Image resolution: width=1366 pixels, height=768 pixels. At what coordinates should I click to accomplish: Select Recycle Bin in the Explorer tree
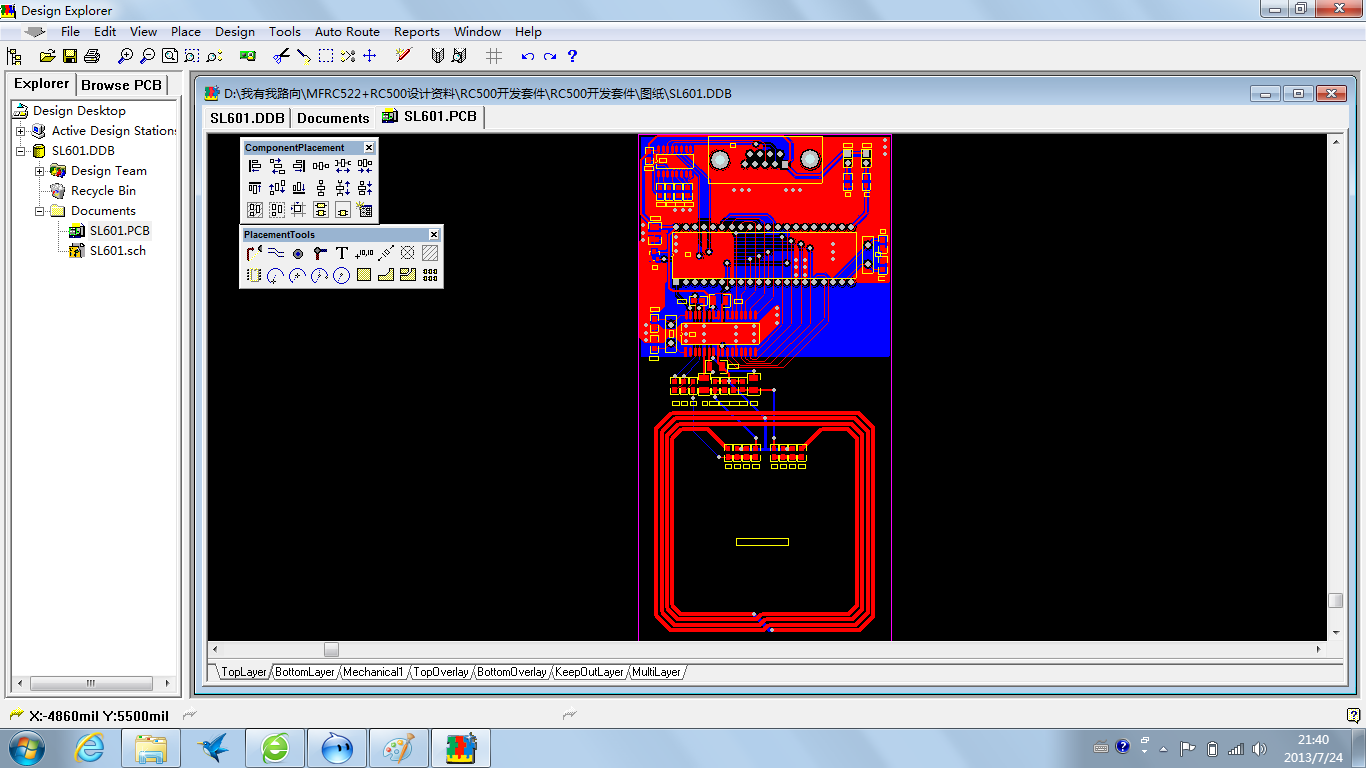click(103, 191)
